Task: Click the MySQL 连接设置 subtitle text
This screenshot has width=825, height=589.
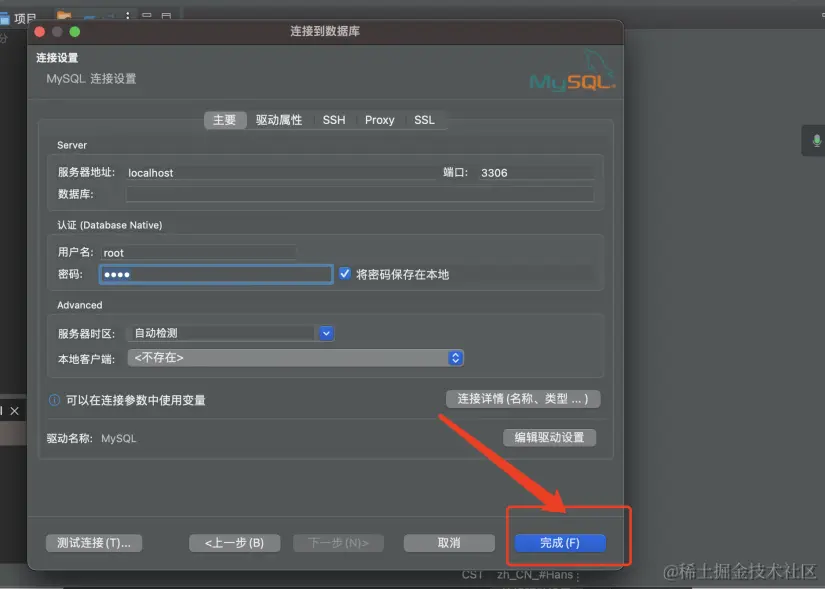Action: pos(91,79)
